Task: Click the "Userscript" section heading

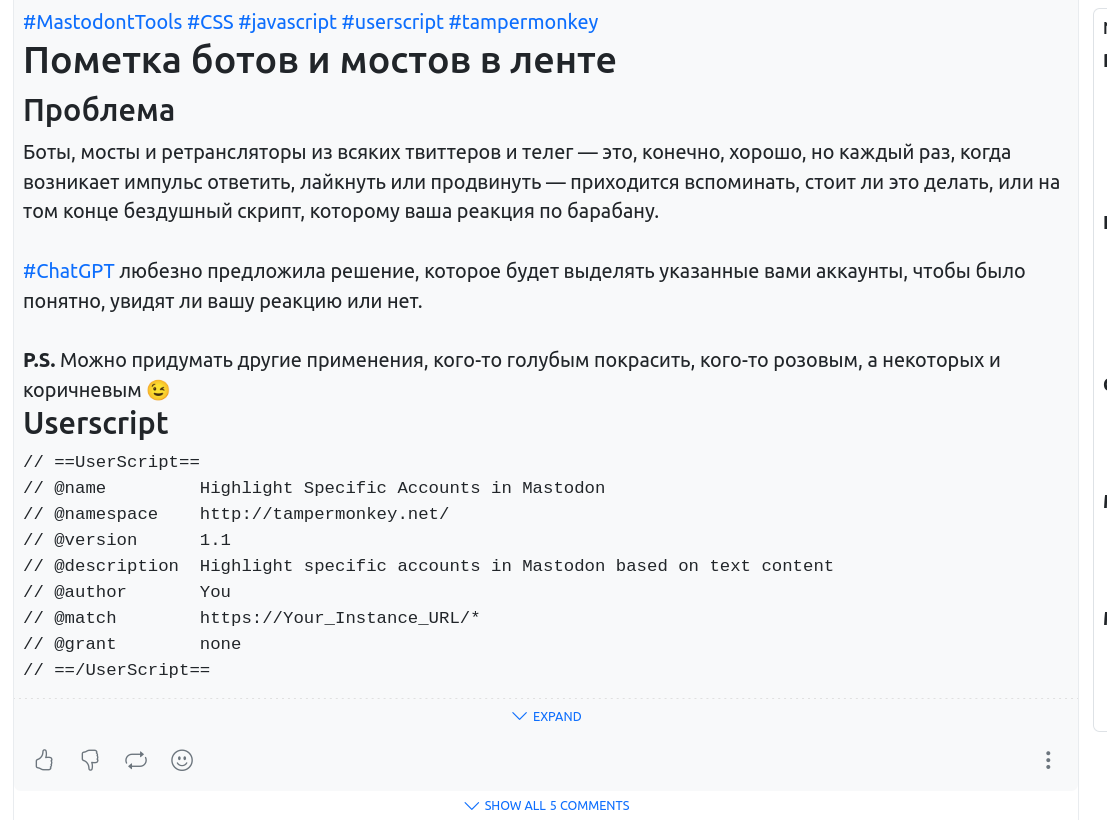Action: click(96, 423)
